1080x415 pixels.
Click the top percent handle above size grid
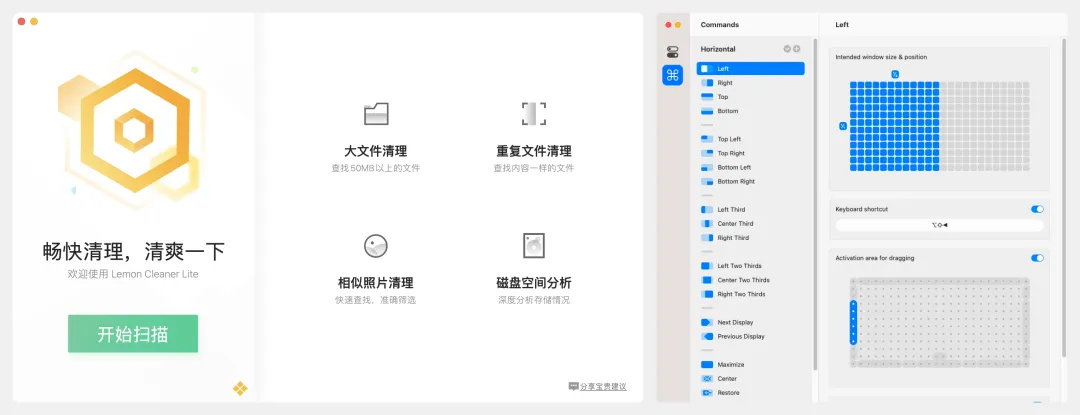[x=895, y=74]
